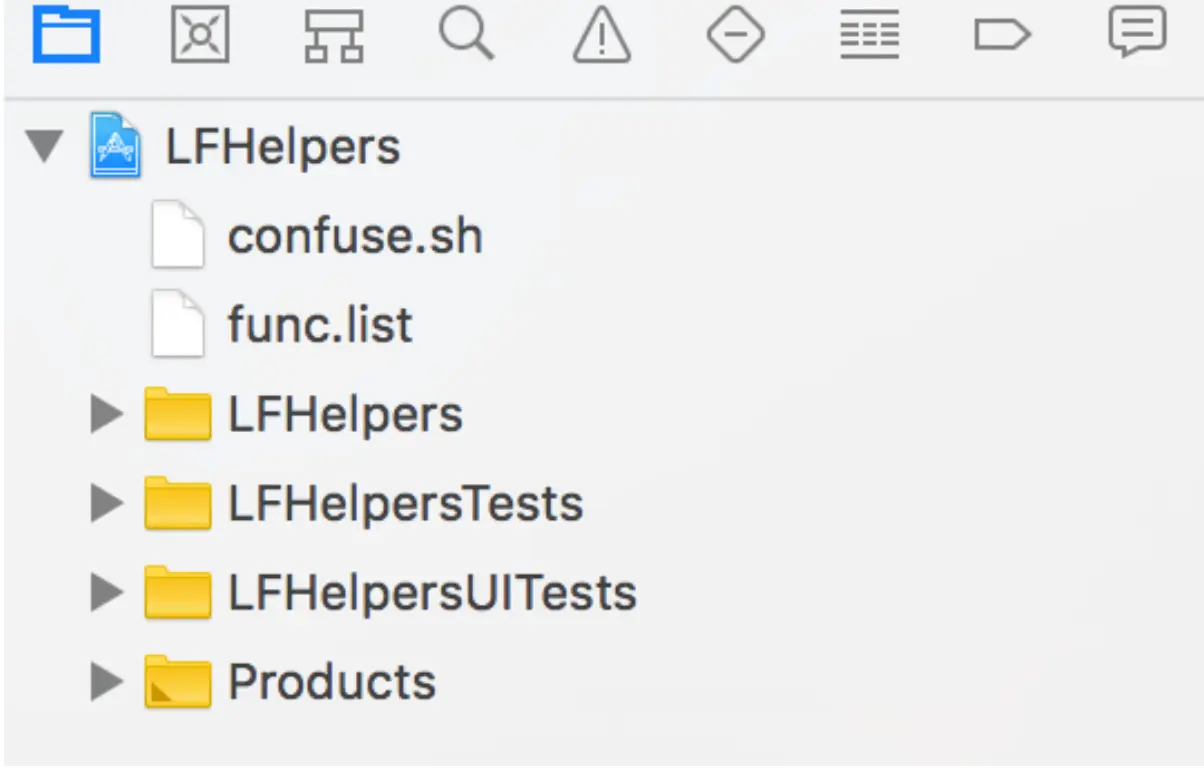The height and width of the screenshot is (770, 1204).
Task: Expand the Products folder
Action: click(x=105, y=682)
